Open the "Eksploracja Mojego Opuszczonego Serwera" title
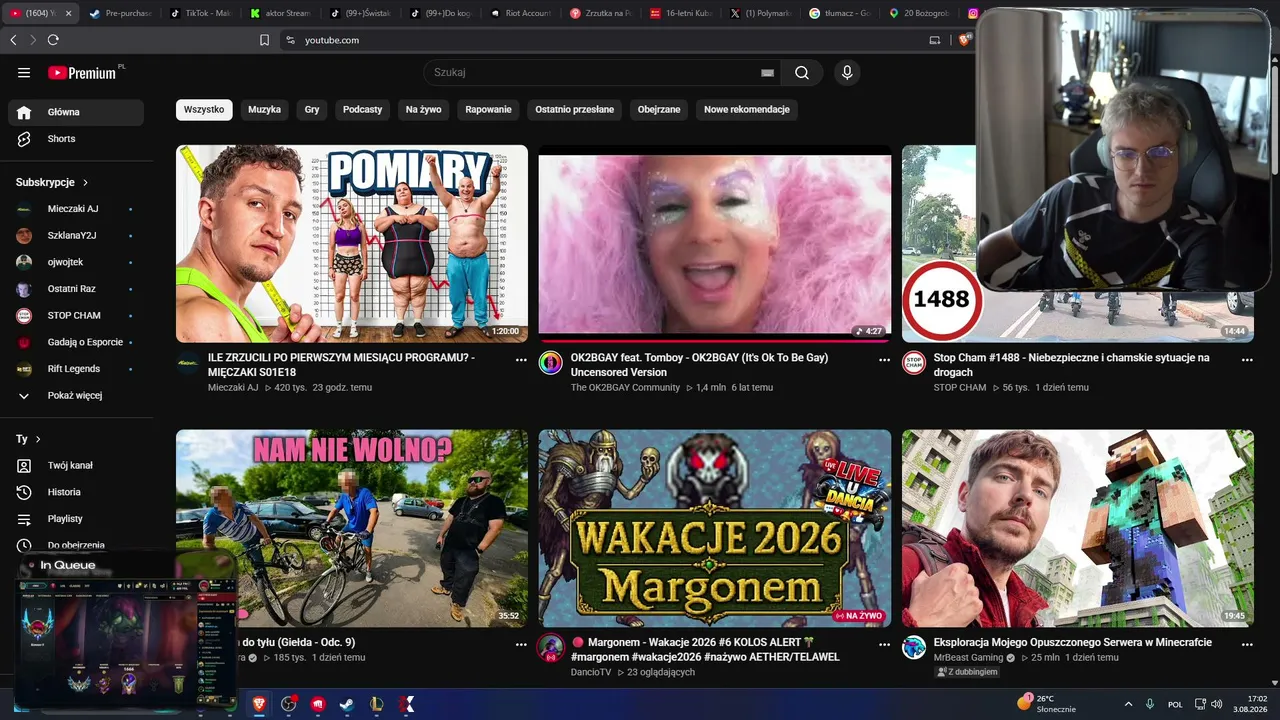1280x720 pixels. click(x=1073, y=642)
